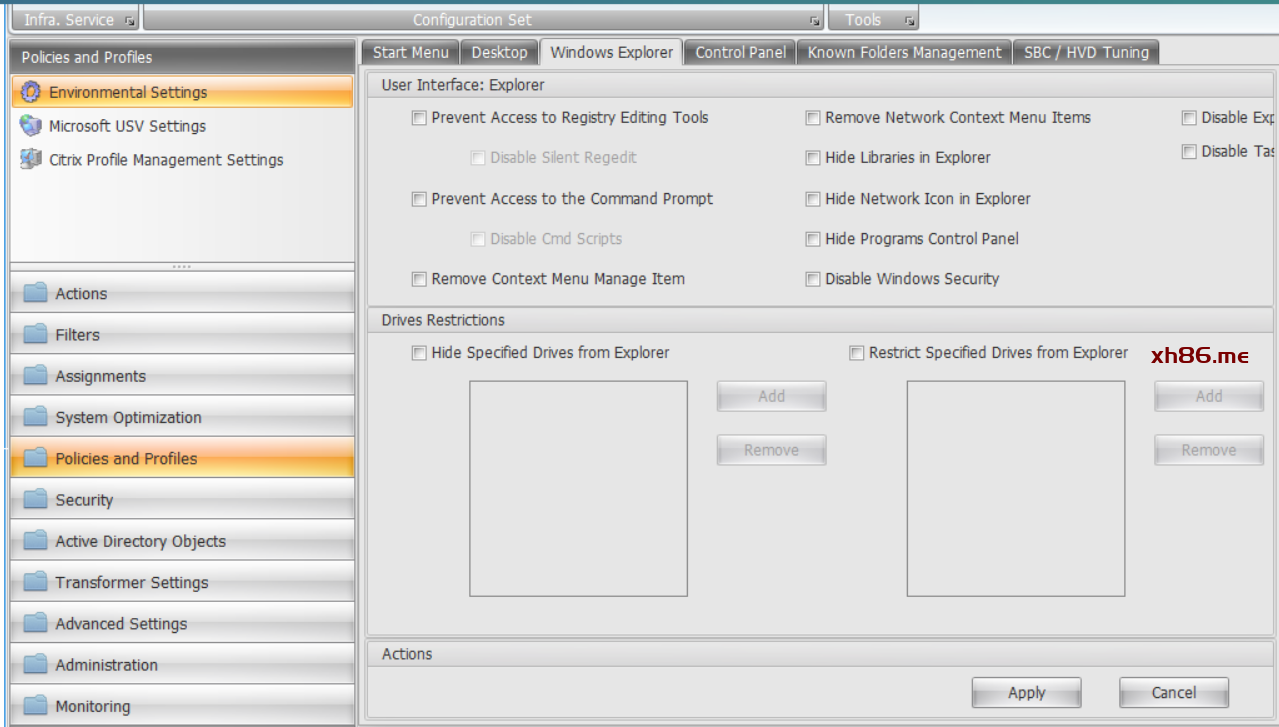Expand the Tools ribbon group launcher
Viewport: 1279px width, 727px height.
click(x=909, y=21)
